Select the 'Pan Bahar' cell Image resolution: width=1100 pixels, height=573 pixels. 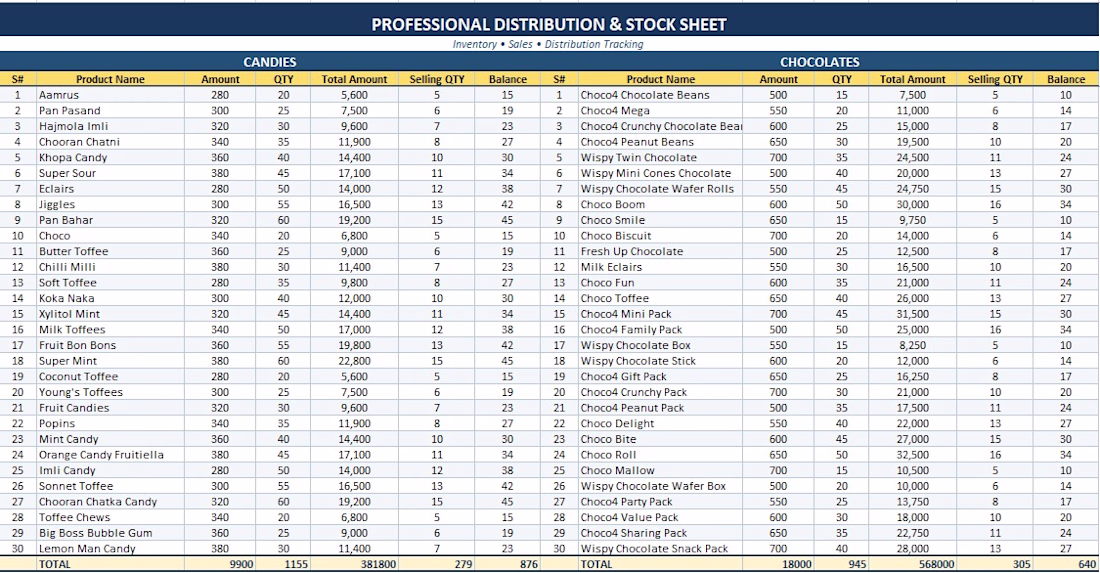(110, 220)
